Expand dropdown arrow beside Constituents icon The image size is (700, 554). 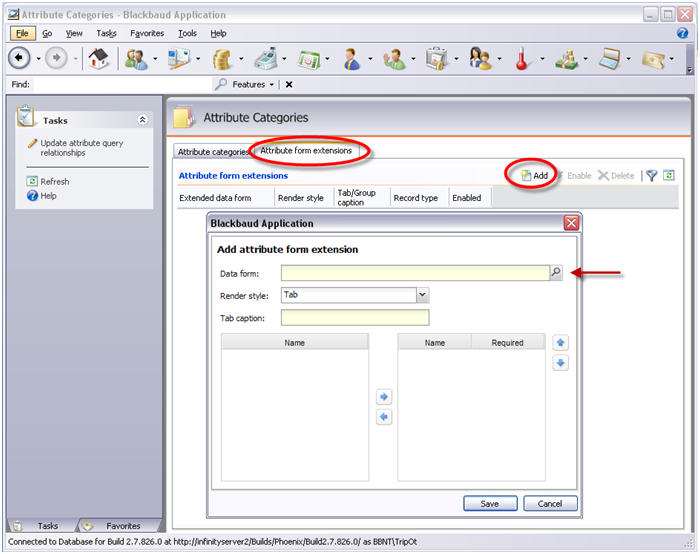155,58
